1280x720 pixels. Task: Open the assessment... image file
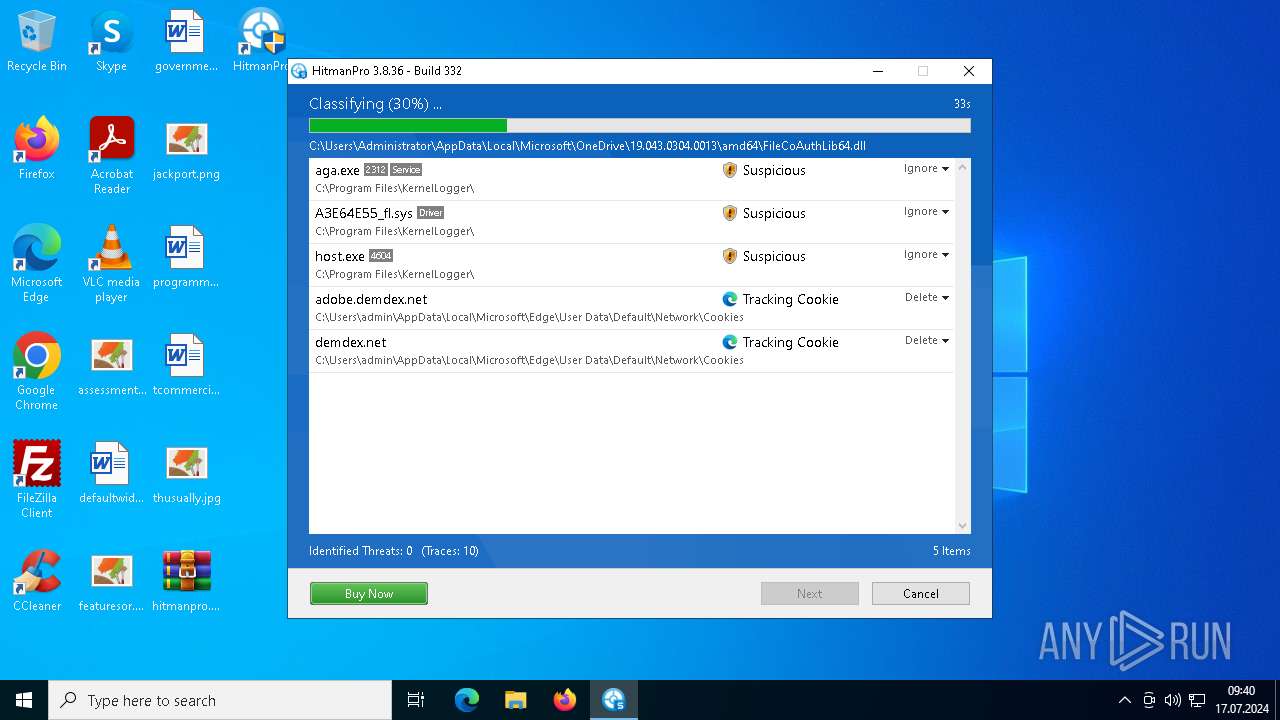pos(111,365)
